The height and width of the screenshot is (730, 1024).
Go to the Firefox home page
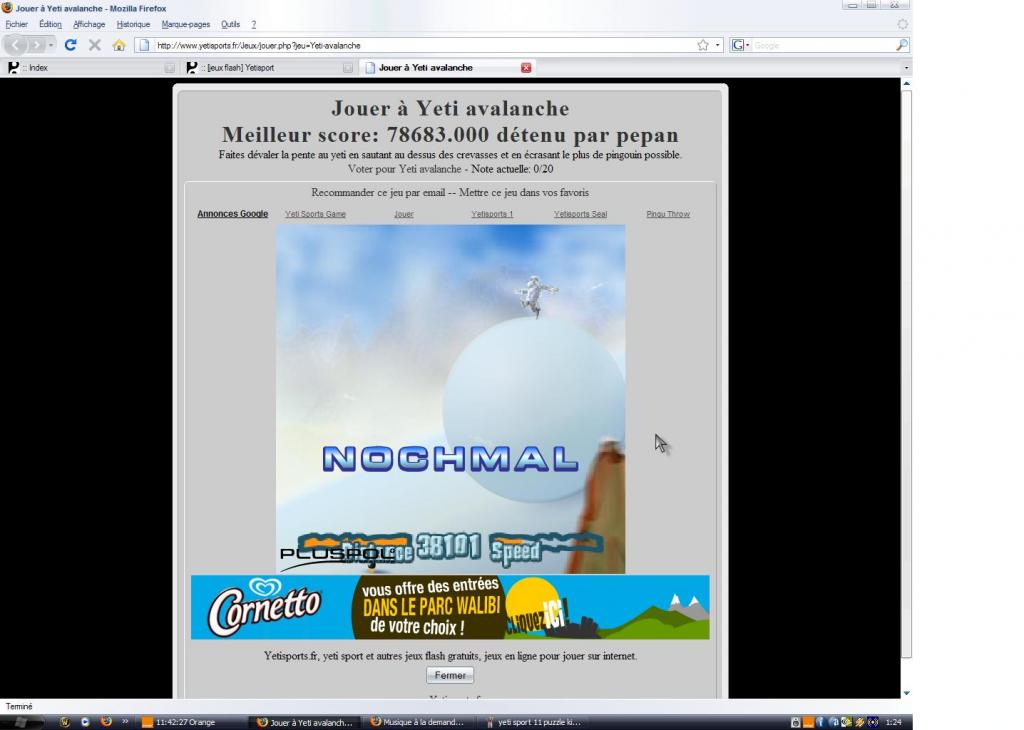[x=119, y=45]
